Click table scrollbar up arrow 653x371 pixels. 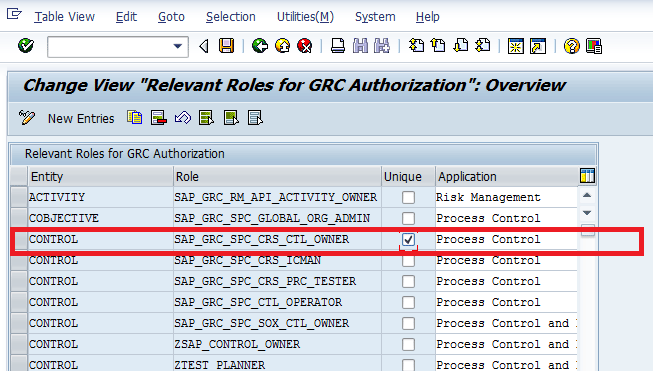pos(587,195)
